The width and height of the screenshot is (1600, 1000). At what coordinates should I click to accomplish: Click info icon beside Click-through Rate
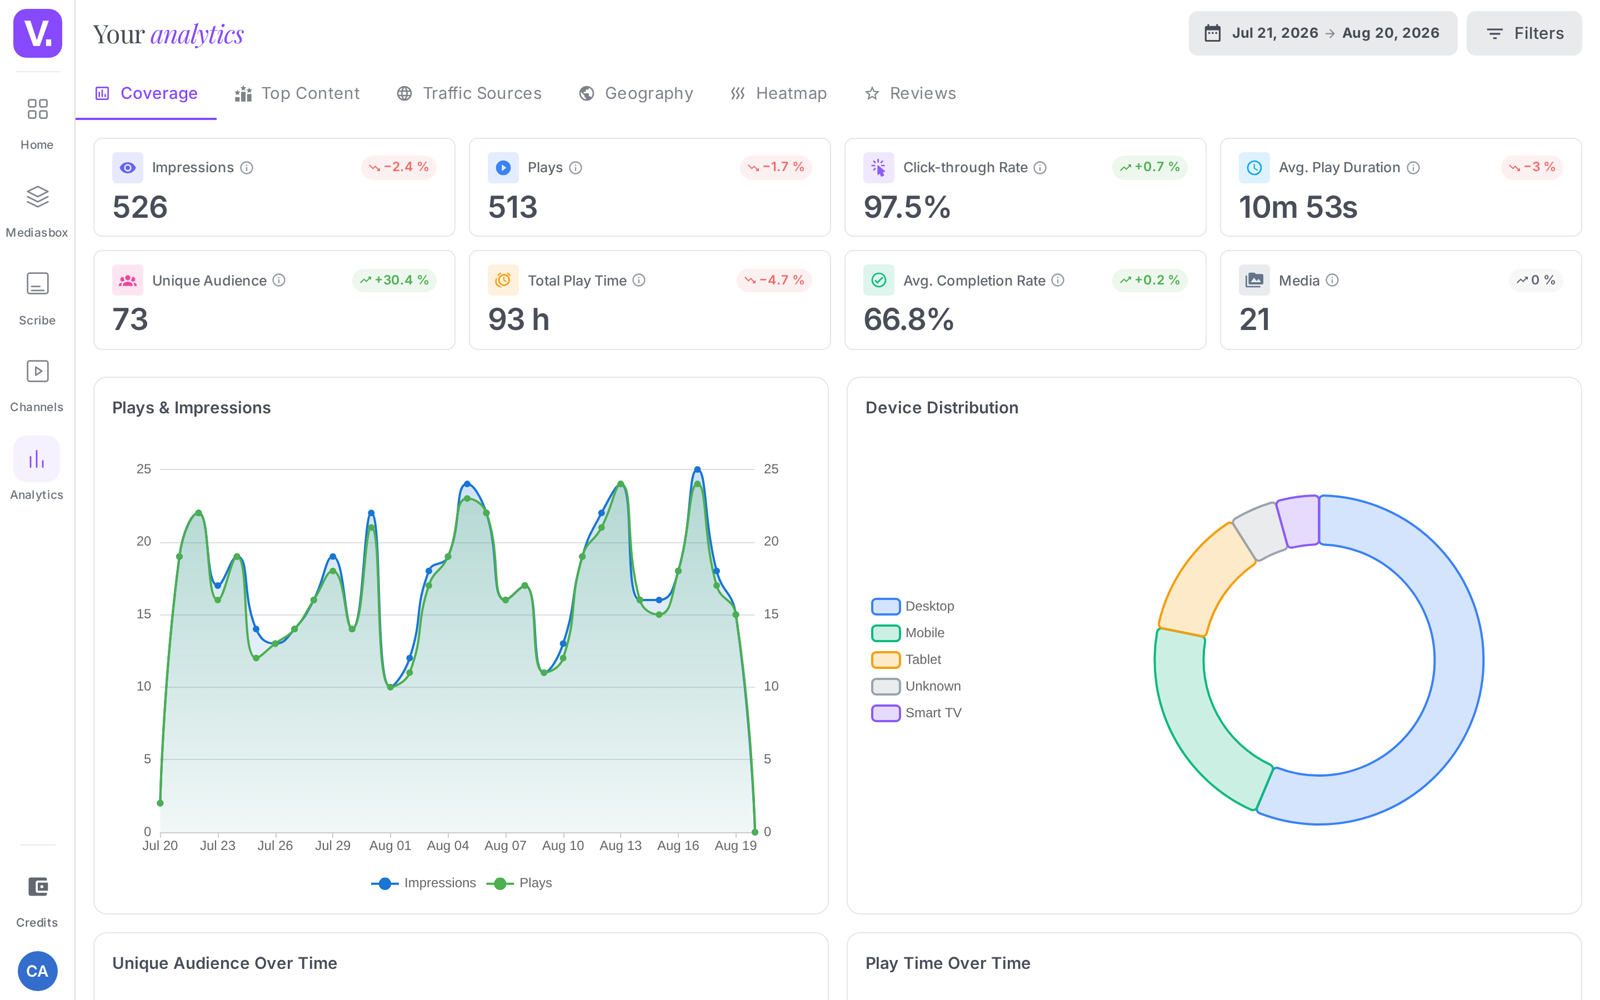coord(1040,168)
